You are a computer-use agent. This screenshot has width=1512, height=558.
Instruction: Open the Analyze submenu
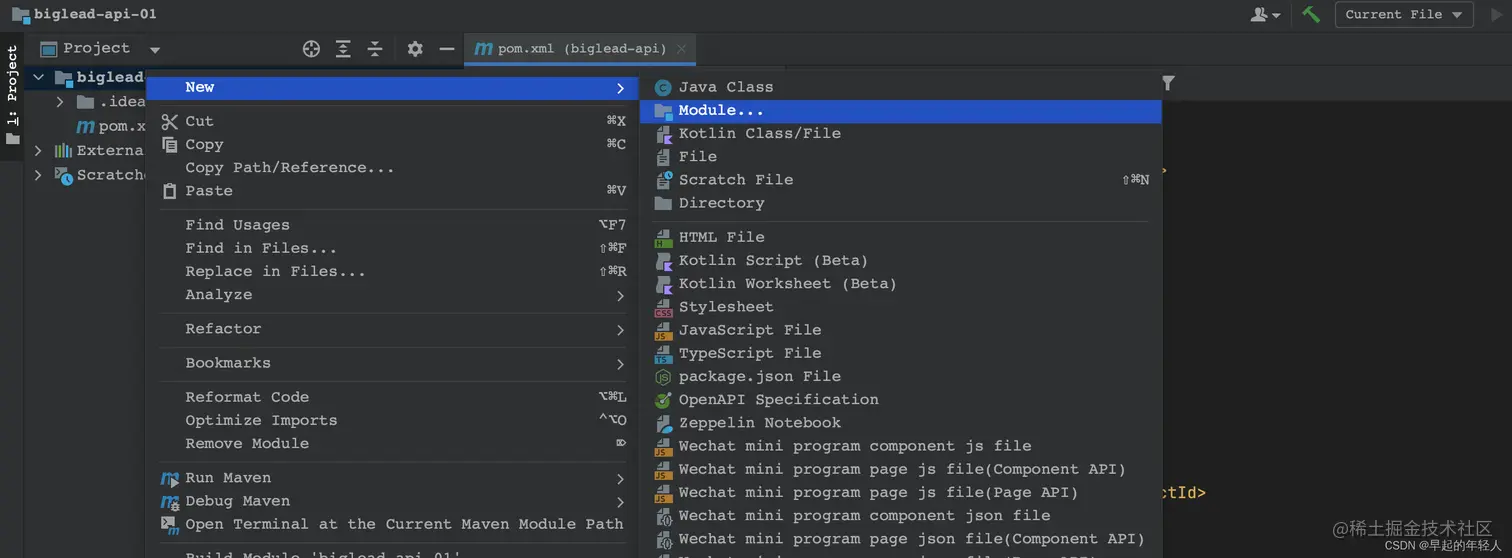click(392, 294)
